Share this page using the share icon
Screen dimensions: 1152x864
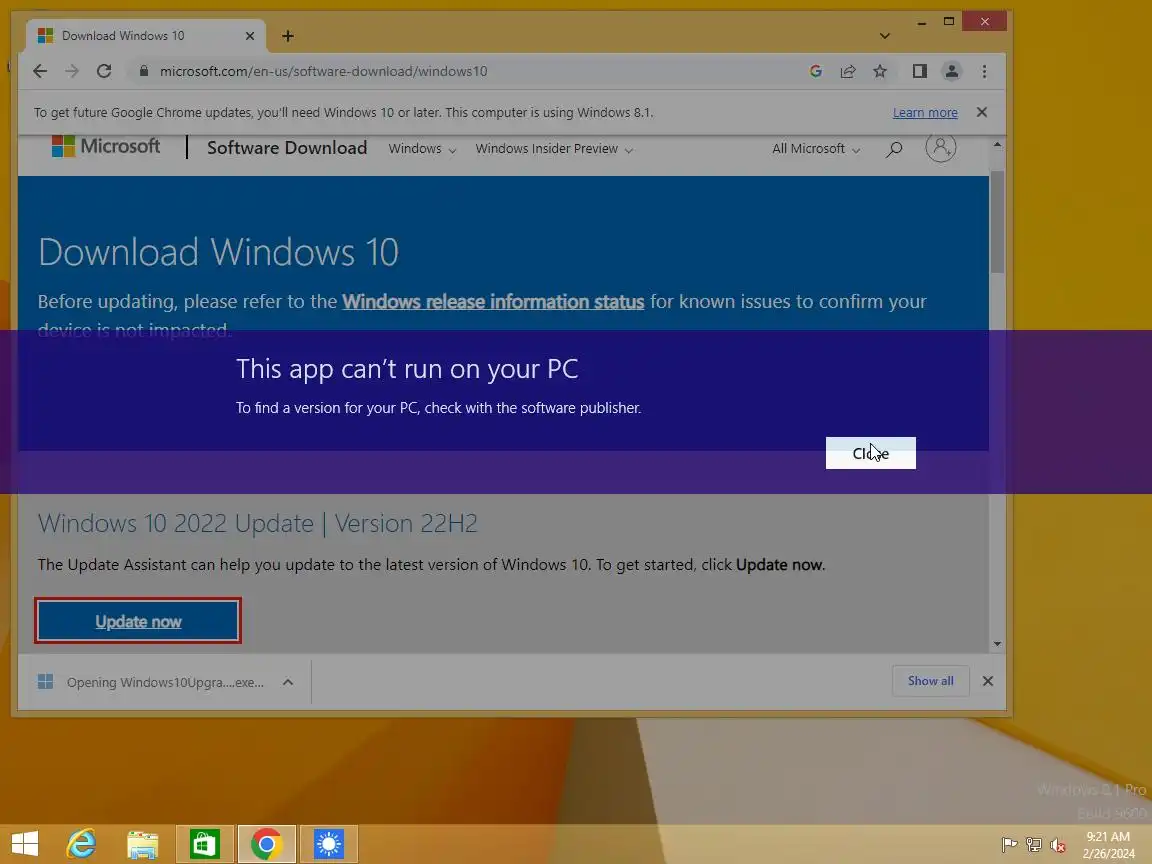coord(848,71)
